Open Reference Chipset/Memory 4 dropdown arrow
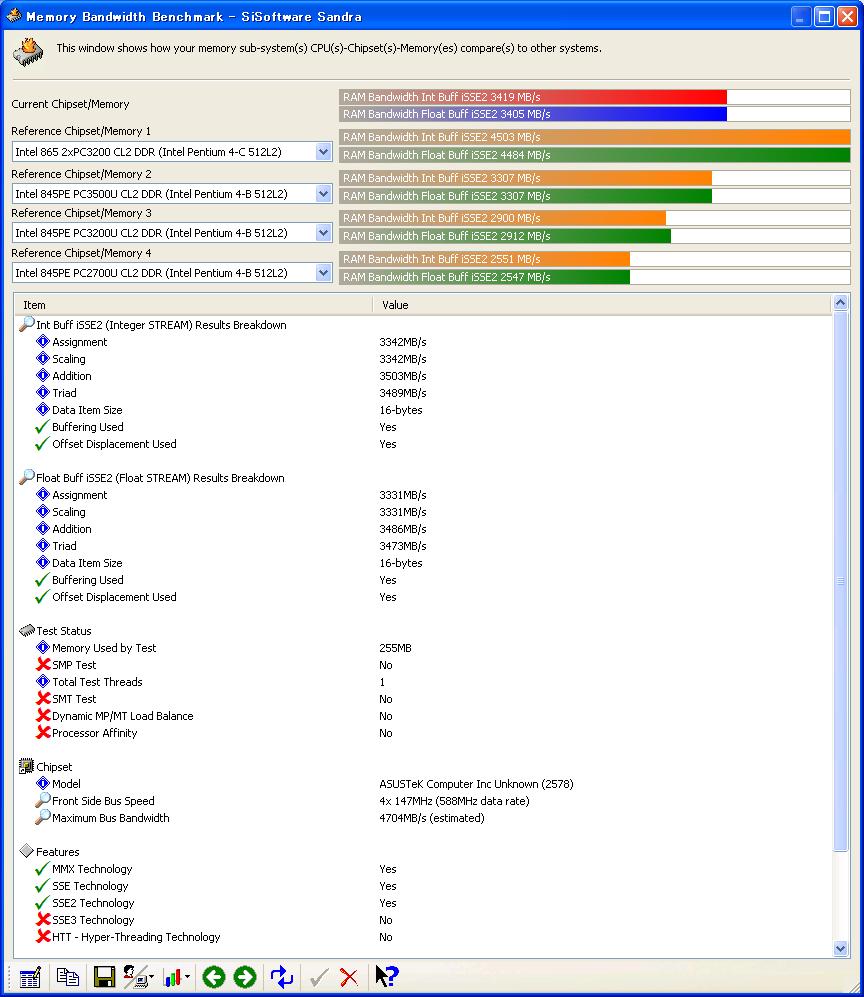 click(323, 273)
